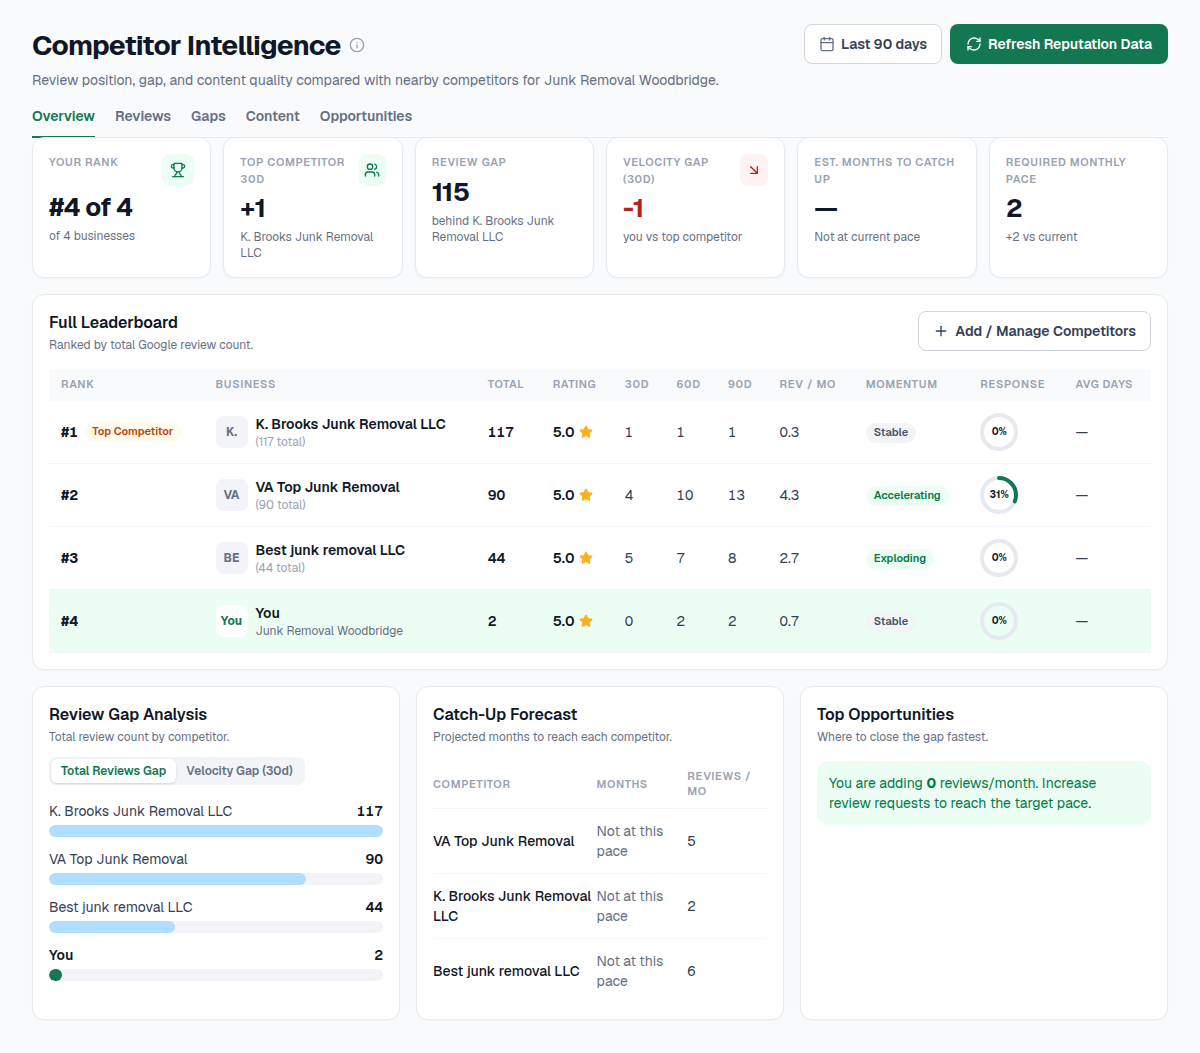
Task: Click the RESPONSE column header
Action: pyautogui.click(x=1012, y=384)
